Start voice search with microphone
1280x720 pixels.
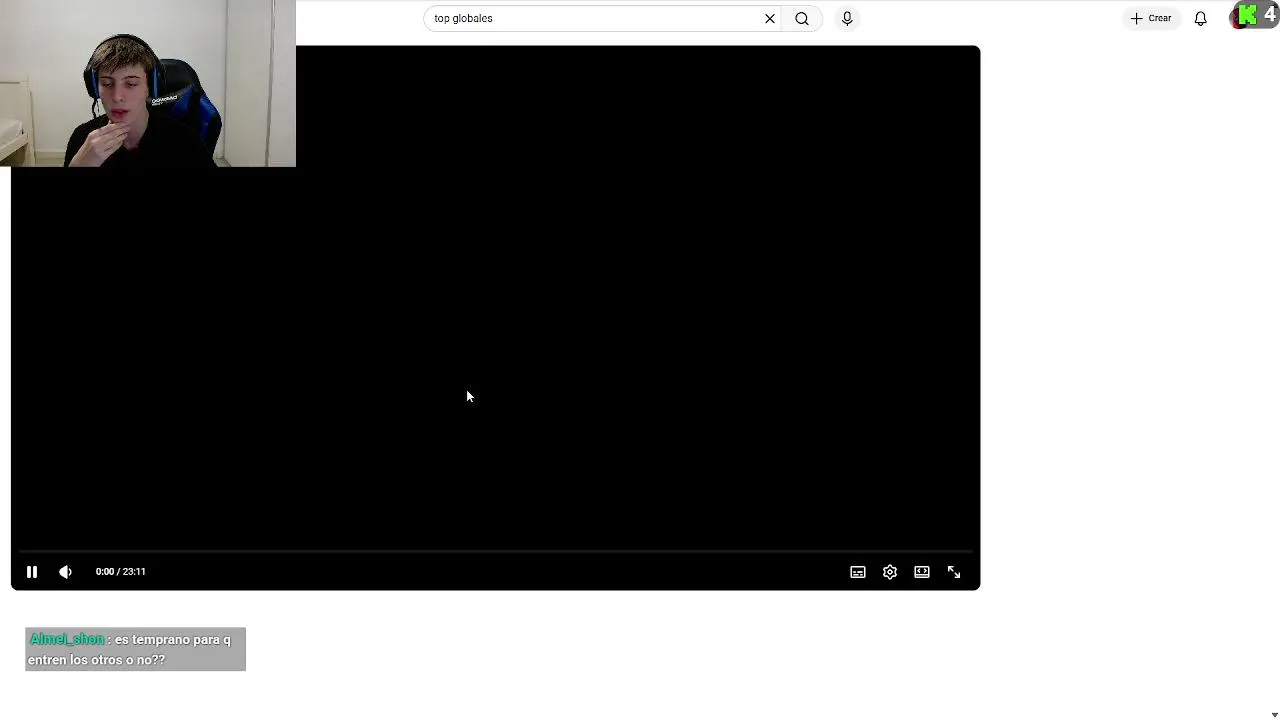(x=847, y=18)
